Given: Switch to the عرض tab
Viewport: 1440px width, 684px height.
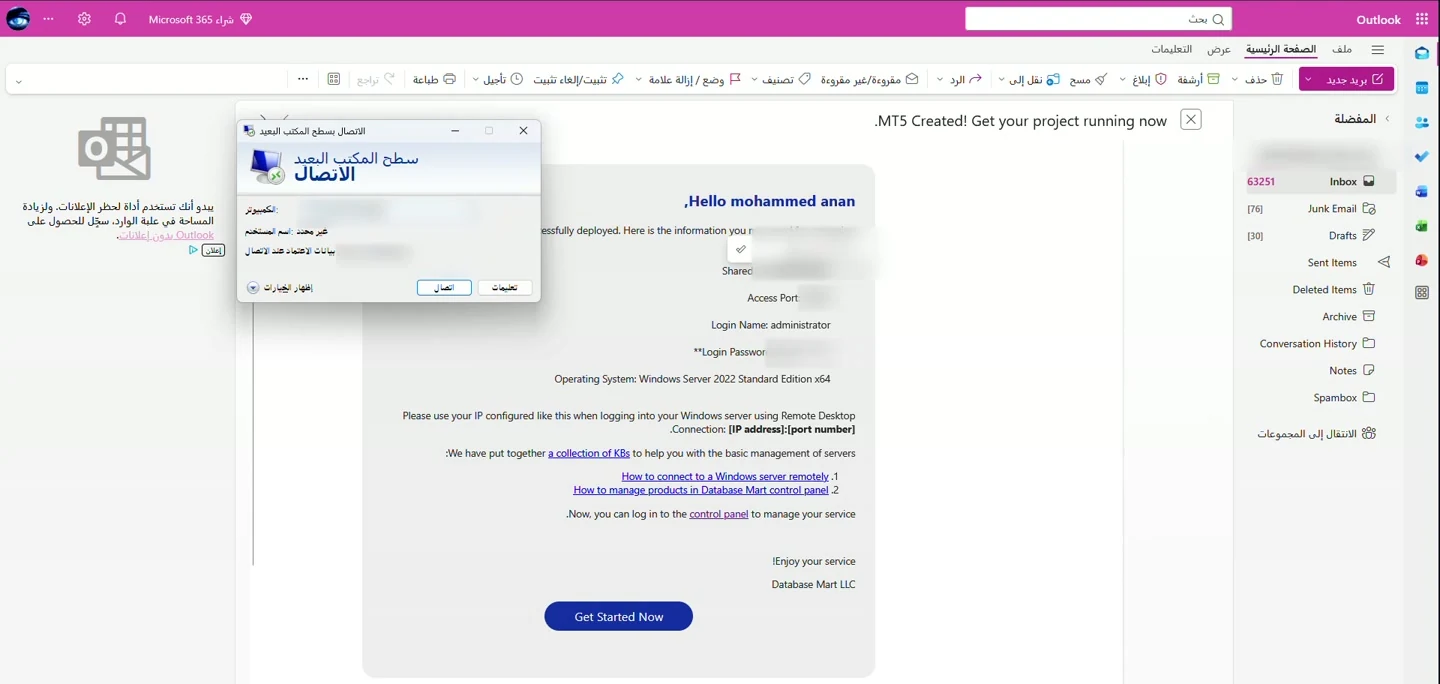Looking at the screenshot, I should click(1218, 49).
